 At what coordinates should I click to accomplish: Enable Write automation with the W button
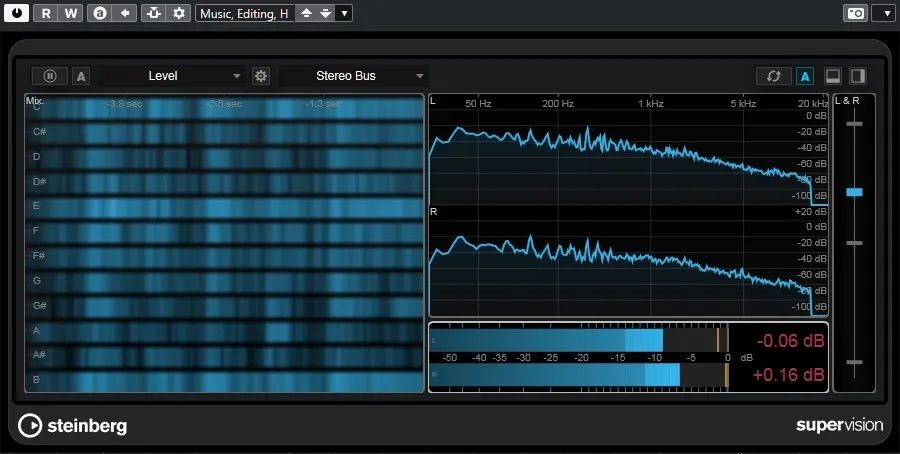pyautogui.click(x=70, y=13)
